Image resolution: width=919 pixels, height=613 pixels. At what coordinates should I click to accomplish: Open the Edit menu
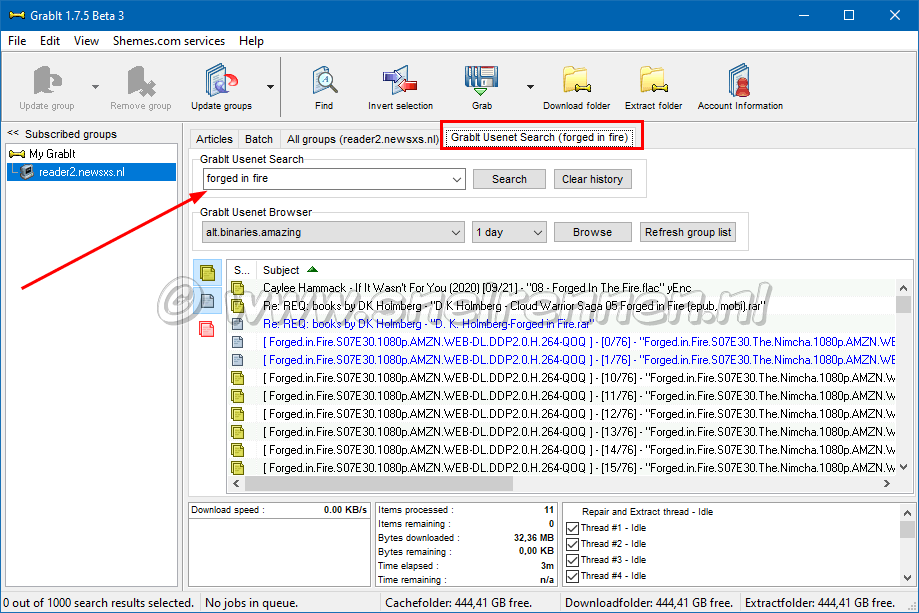tap(50, 41)
